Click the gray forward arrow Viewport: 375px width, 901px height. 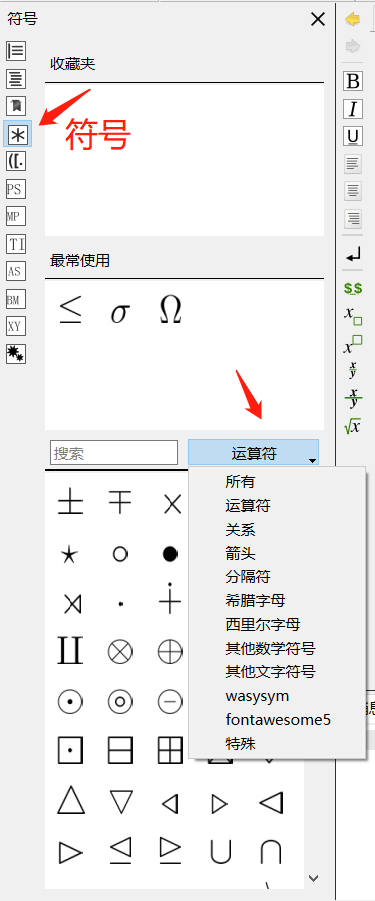tap(353, 46)
